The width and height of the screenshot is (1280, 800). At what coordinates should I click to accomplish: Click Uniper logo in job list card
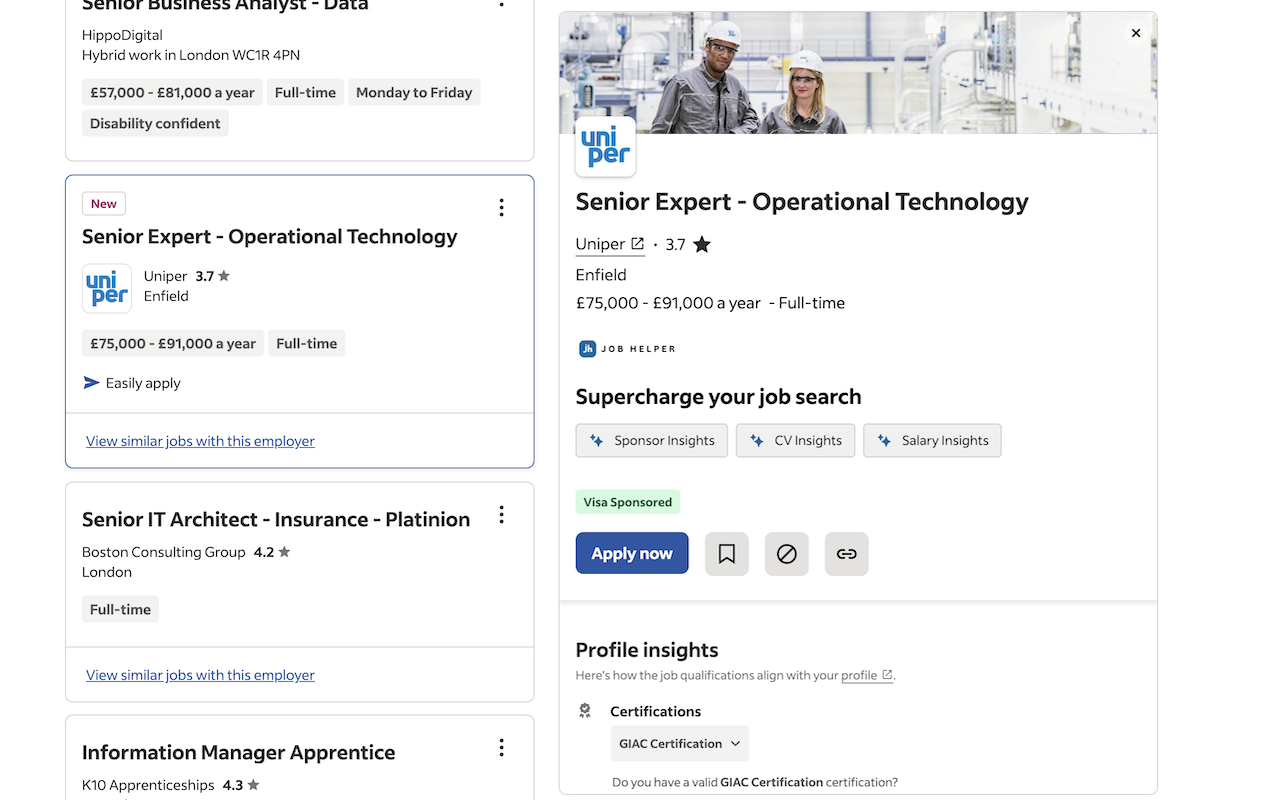[107, 288]
